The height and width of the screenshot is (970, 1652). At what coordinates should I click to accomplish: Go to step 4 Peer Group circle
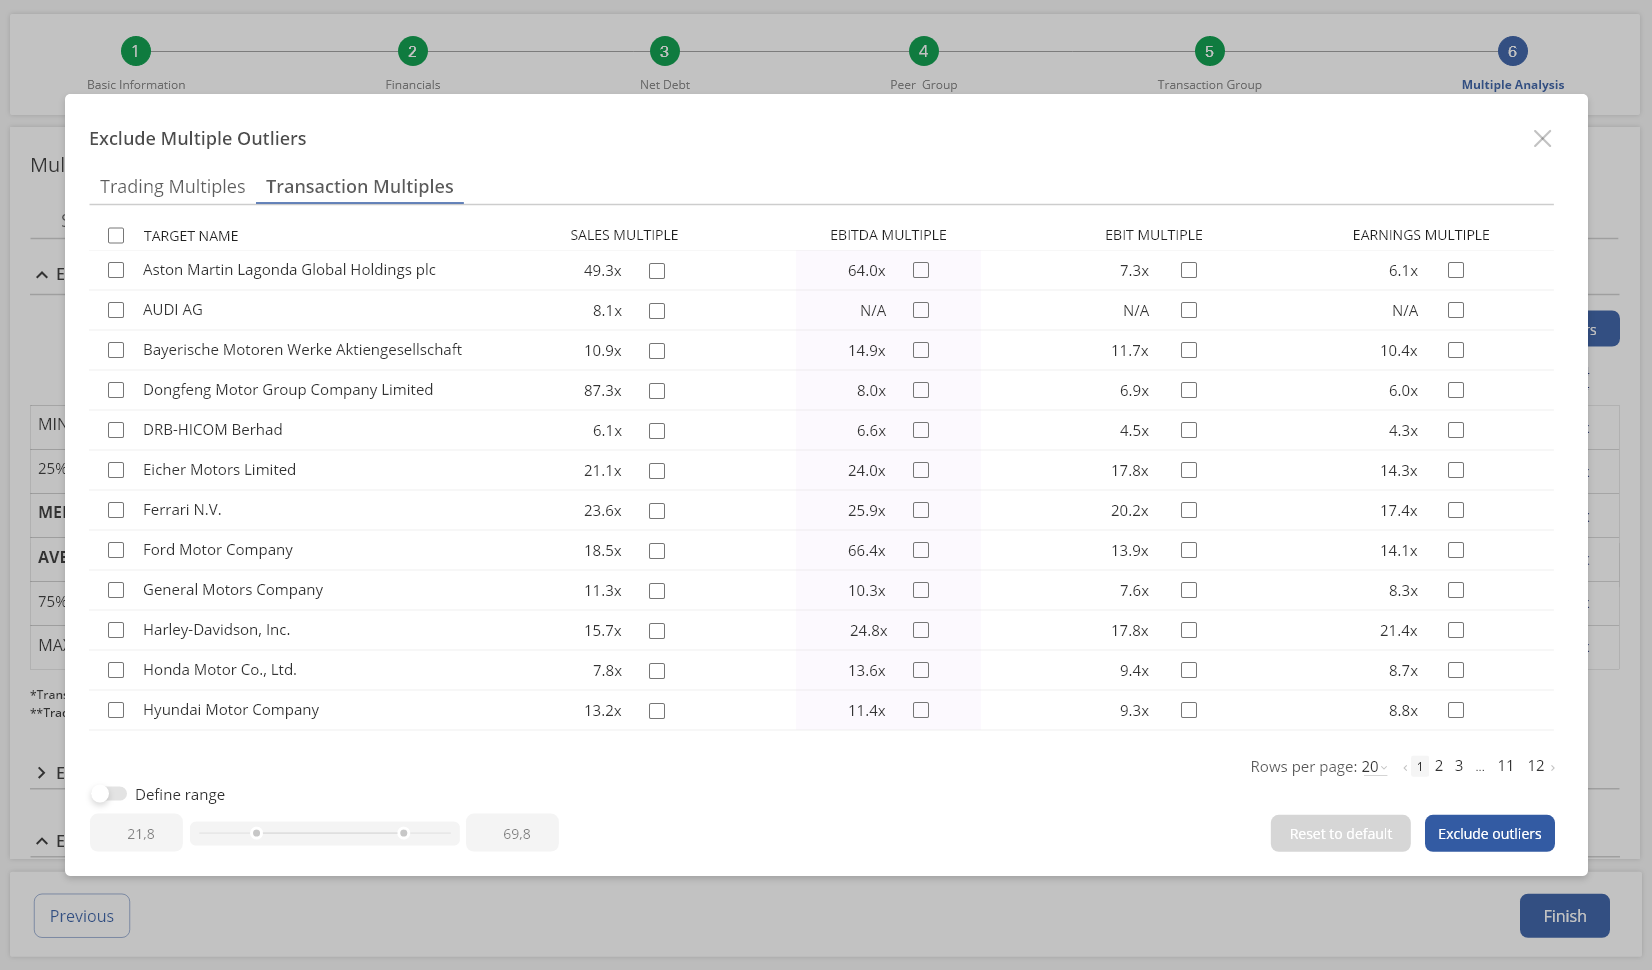click(x=923, y=51)
